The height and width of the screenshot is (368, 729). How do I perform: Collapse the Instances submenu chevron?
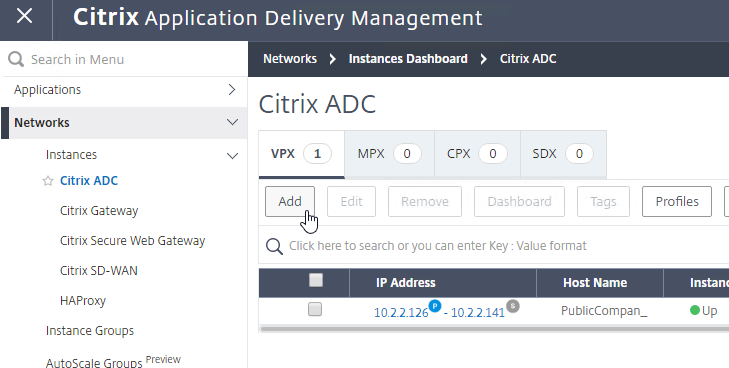pos(232,155)
